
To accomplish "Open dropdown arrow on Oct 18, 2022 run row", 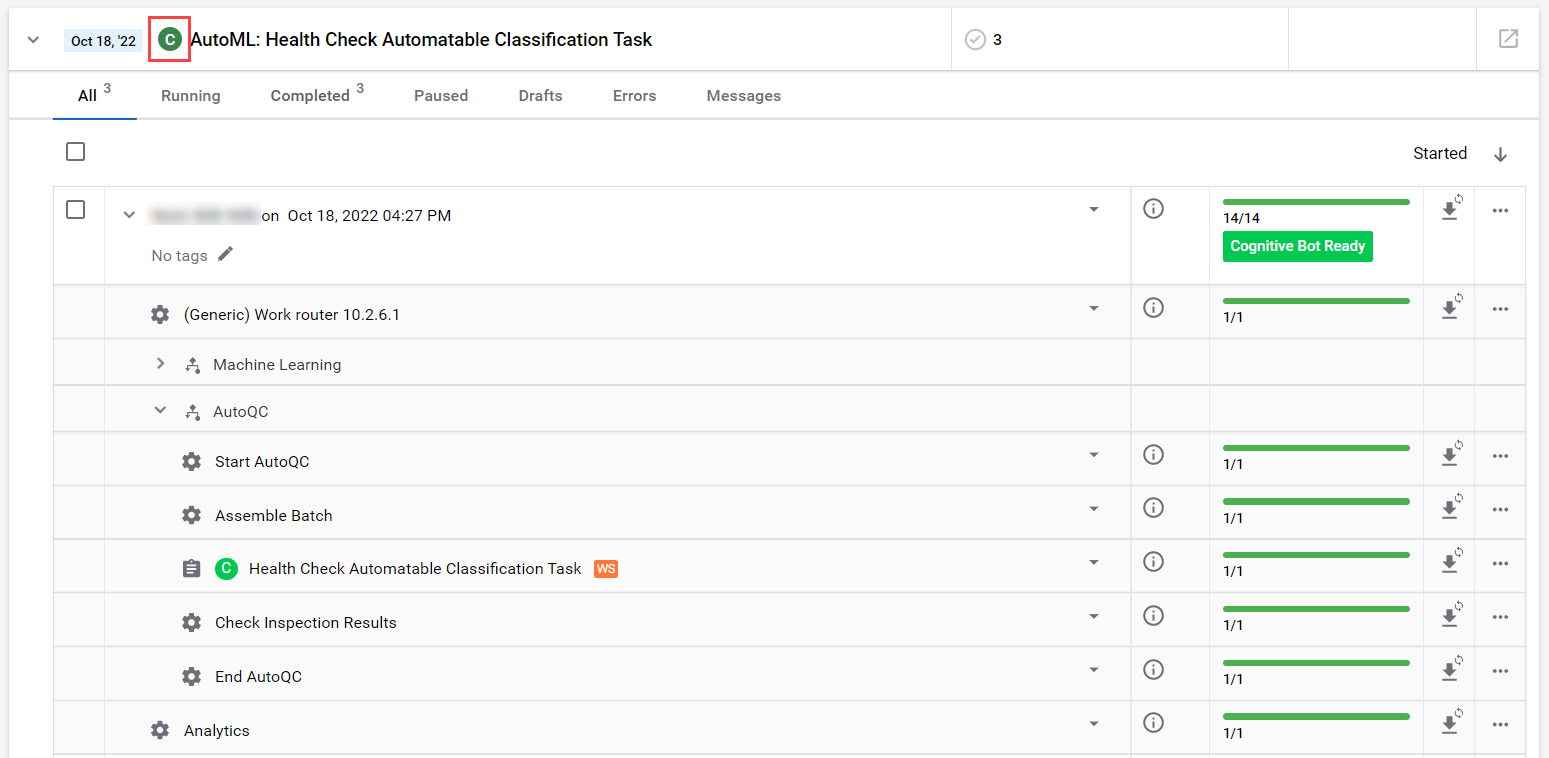I will click(1093, 210).
